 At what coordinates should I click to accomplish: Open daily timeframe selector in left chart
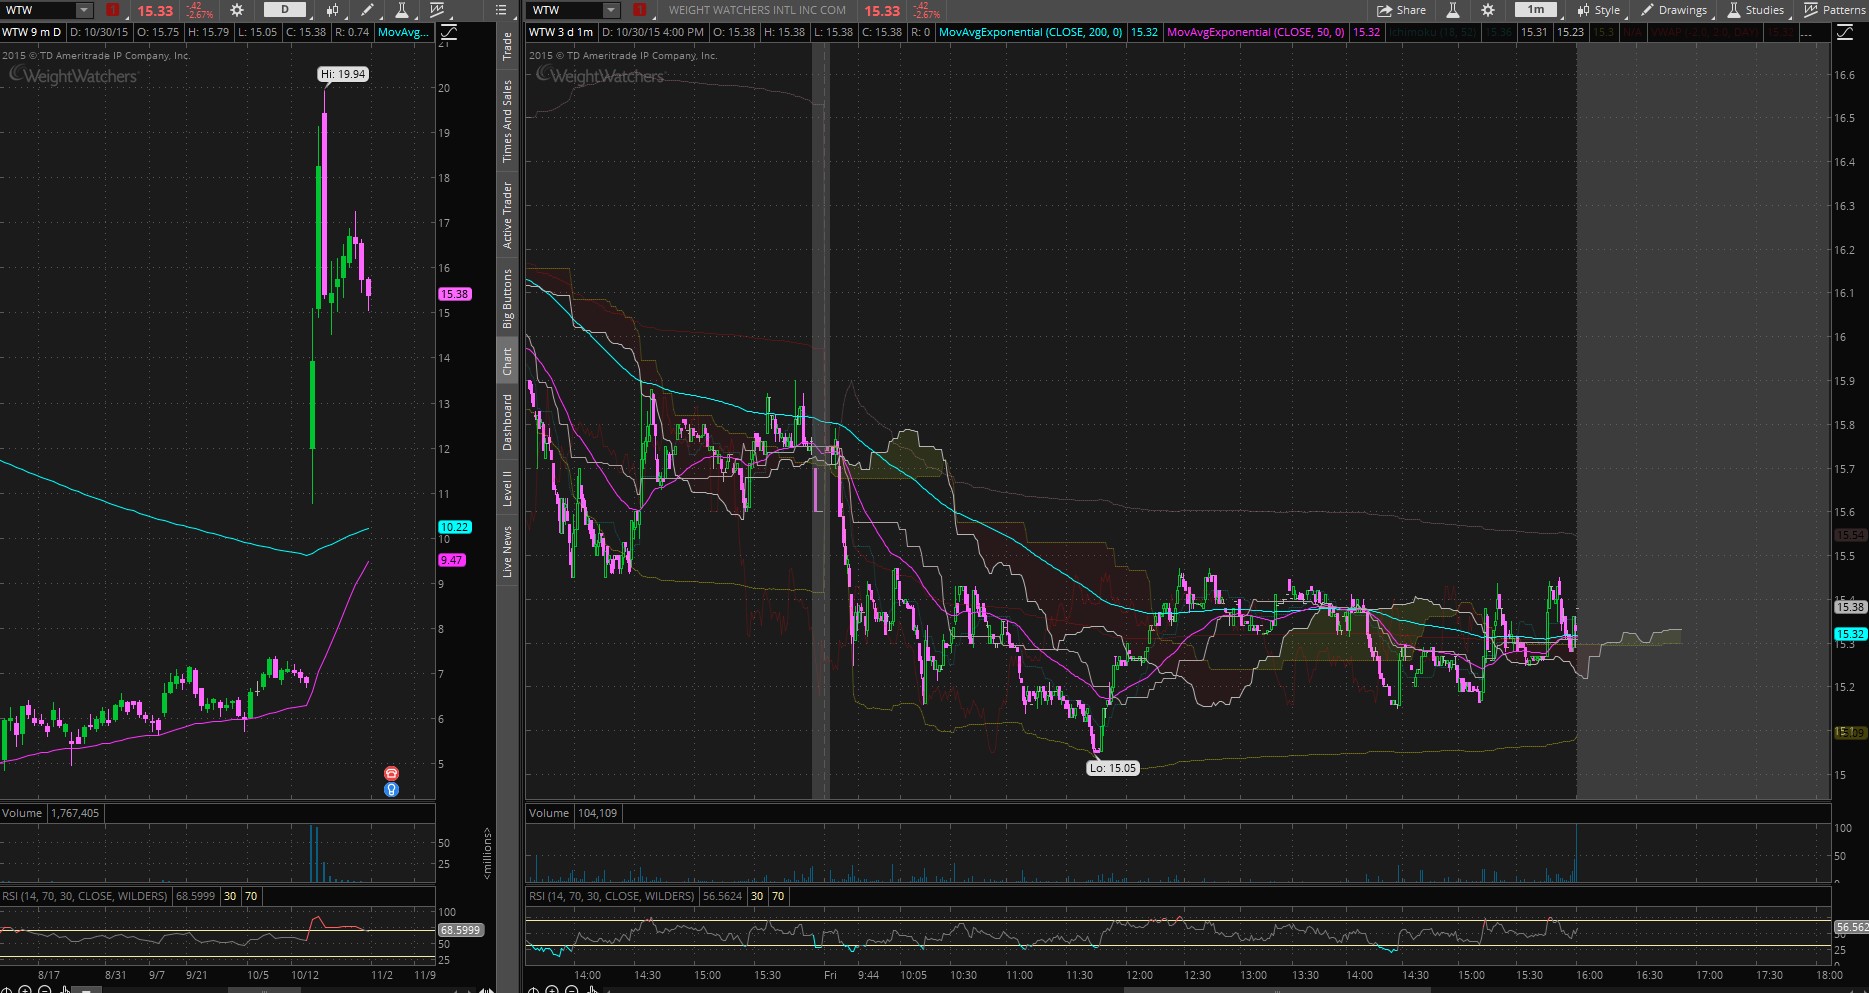(x=285, y=10)
